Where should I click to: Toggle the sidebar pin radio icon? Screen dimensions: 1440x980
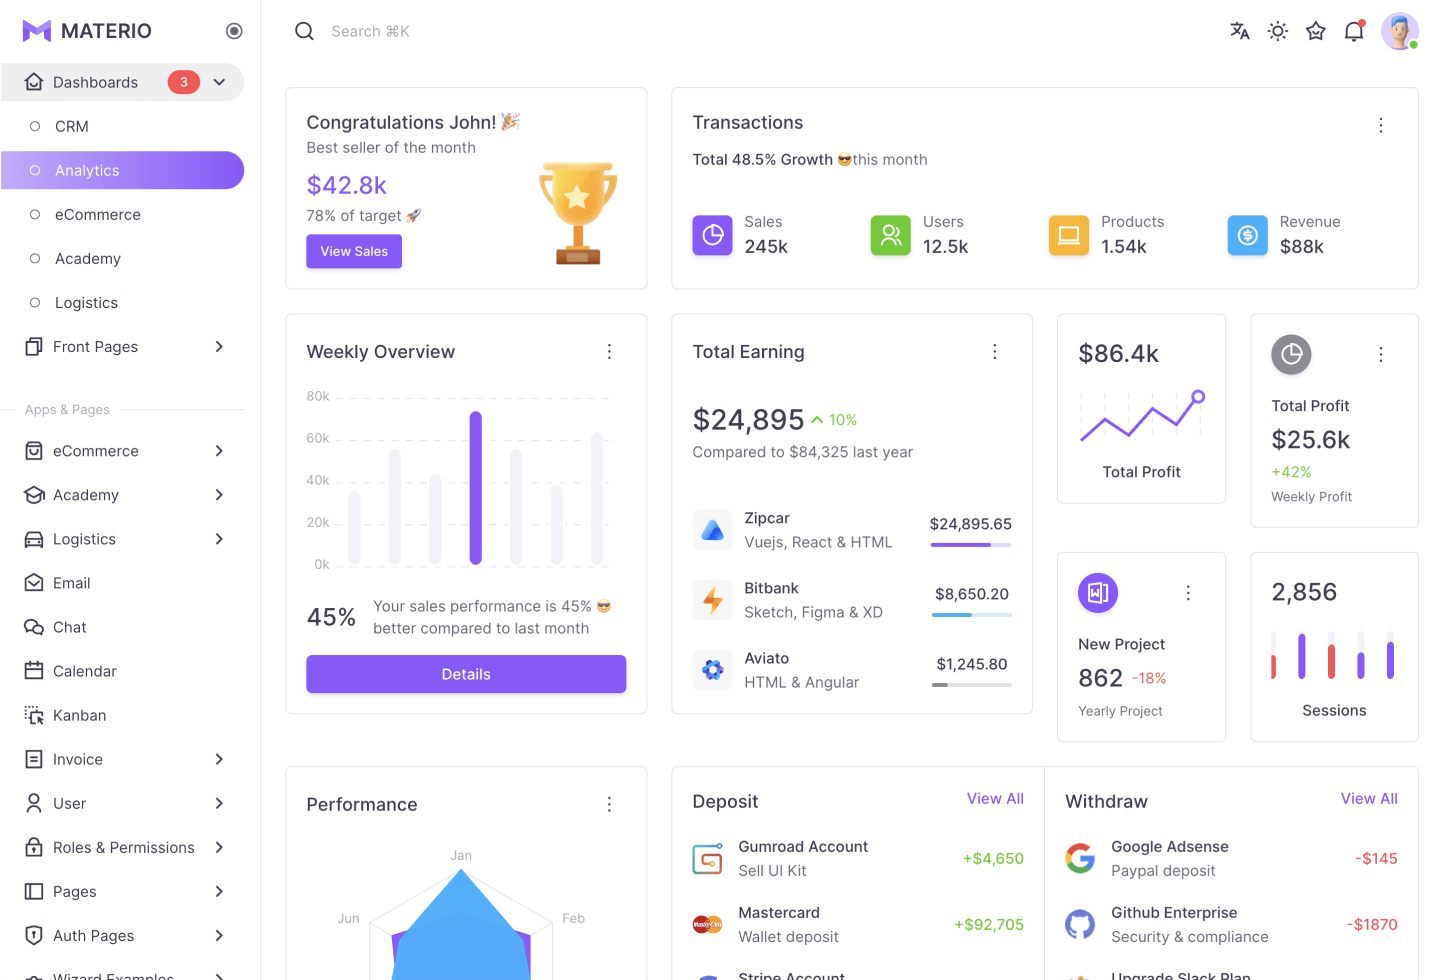[234, 31]
